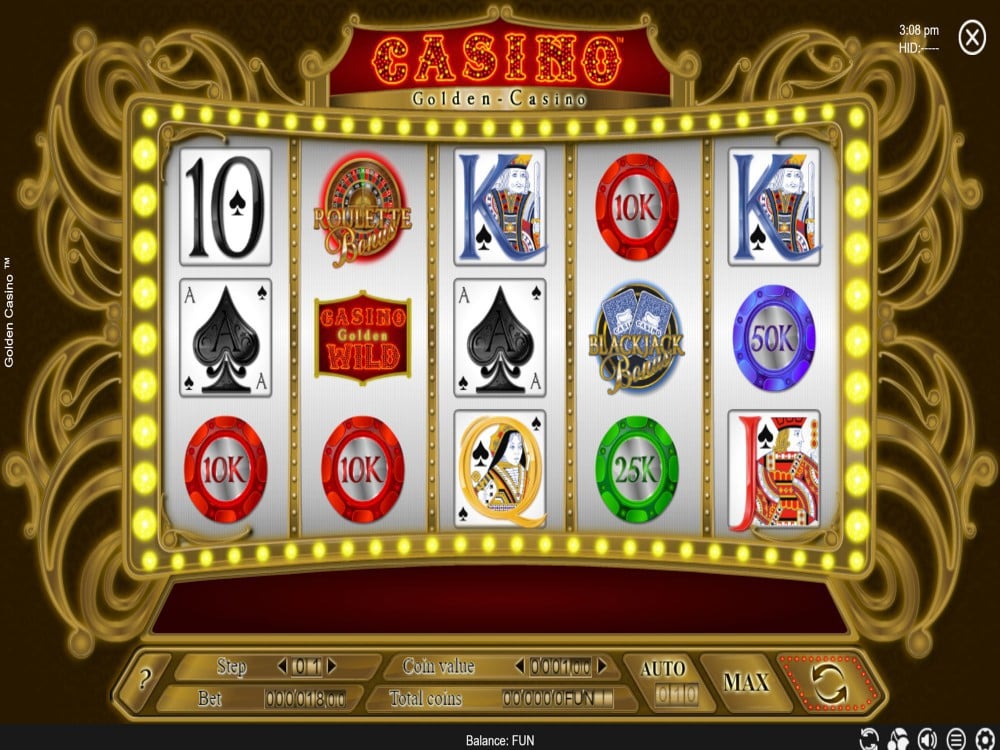This screenshot has height=750, width=1000.
Task: Open the hamburger menu icon
Action: click(957, 739)
